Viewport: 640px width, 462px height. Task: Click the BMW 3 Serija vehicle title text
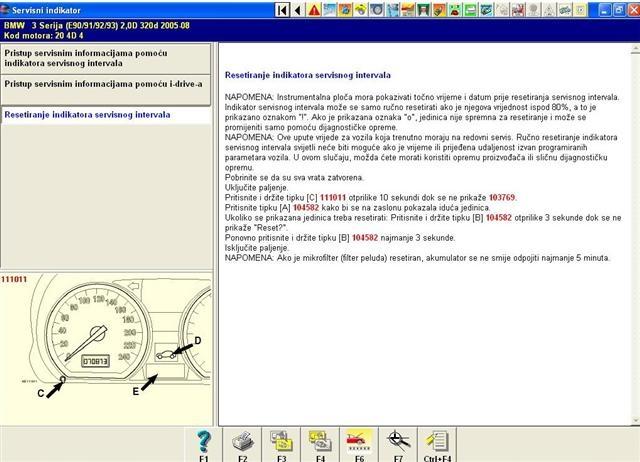pyautogui.click(x=97, y=25)
